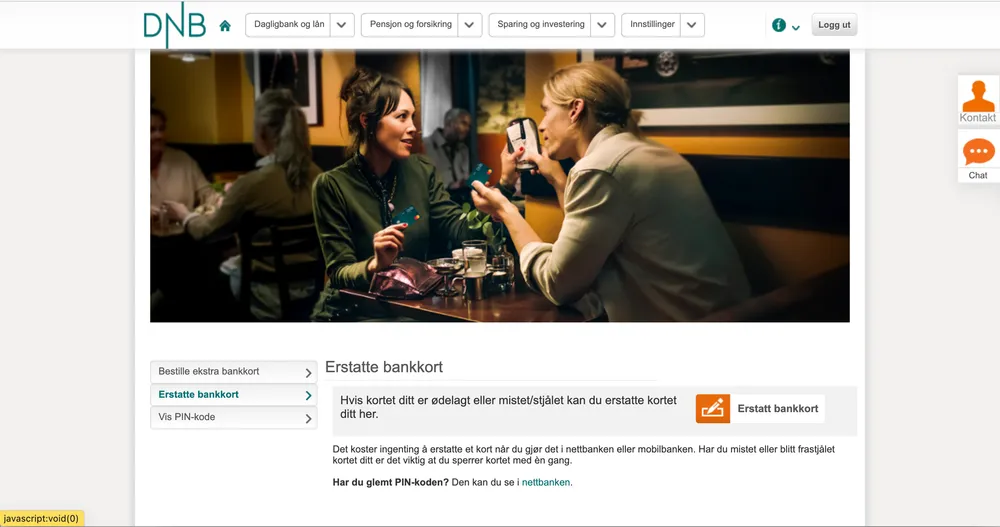Go to the DNB logo homepage
Image resolution: width=1000 pixels, height=527 pixels.
174,26
